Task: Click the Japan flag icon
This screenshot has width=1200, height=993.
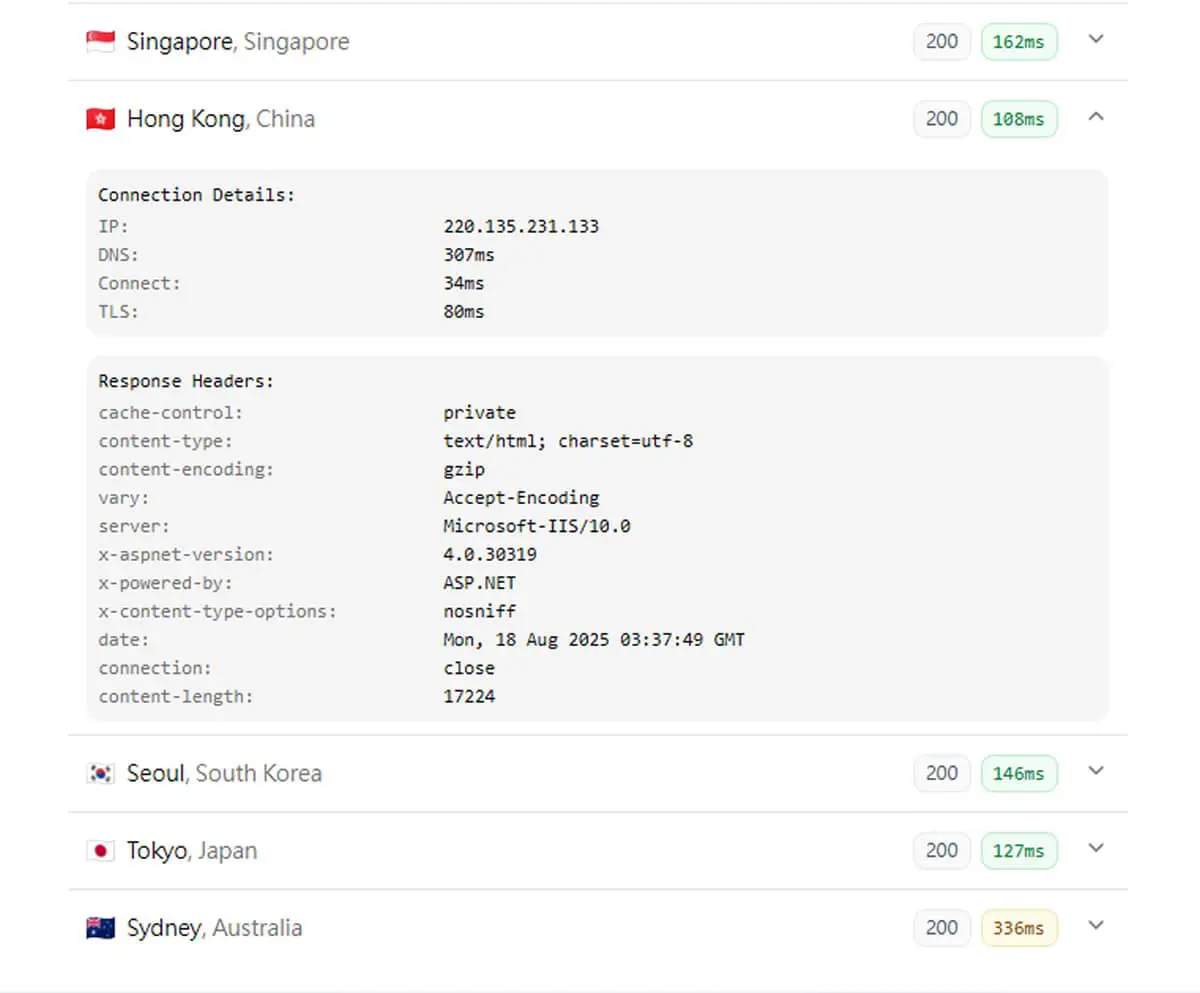Action: [100, 851]
